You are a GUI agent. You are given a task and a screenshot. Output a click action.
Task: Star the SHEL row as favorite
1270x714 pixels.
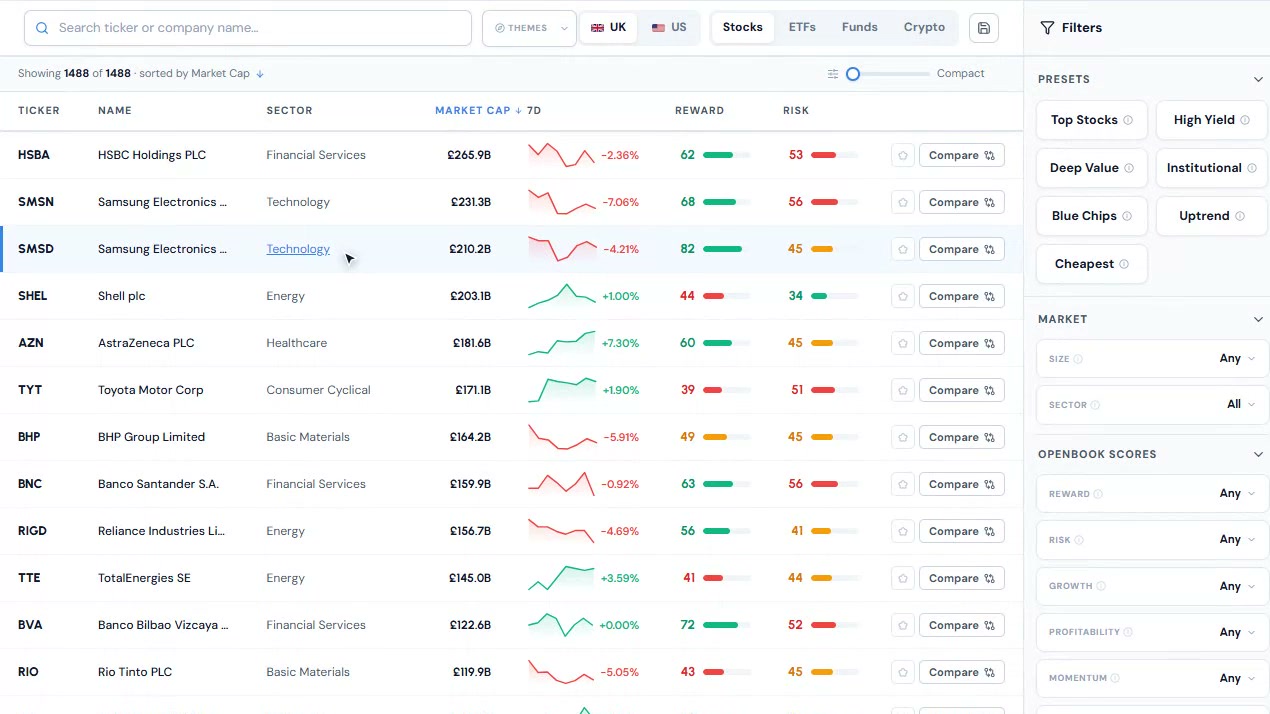pyautogui.click(x=903, y=296)
